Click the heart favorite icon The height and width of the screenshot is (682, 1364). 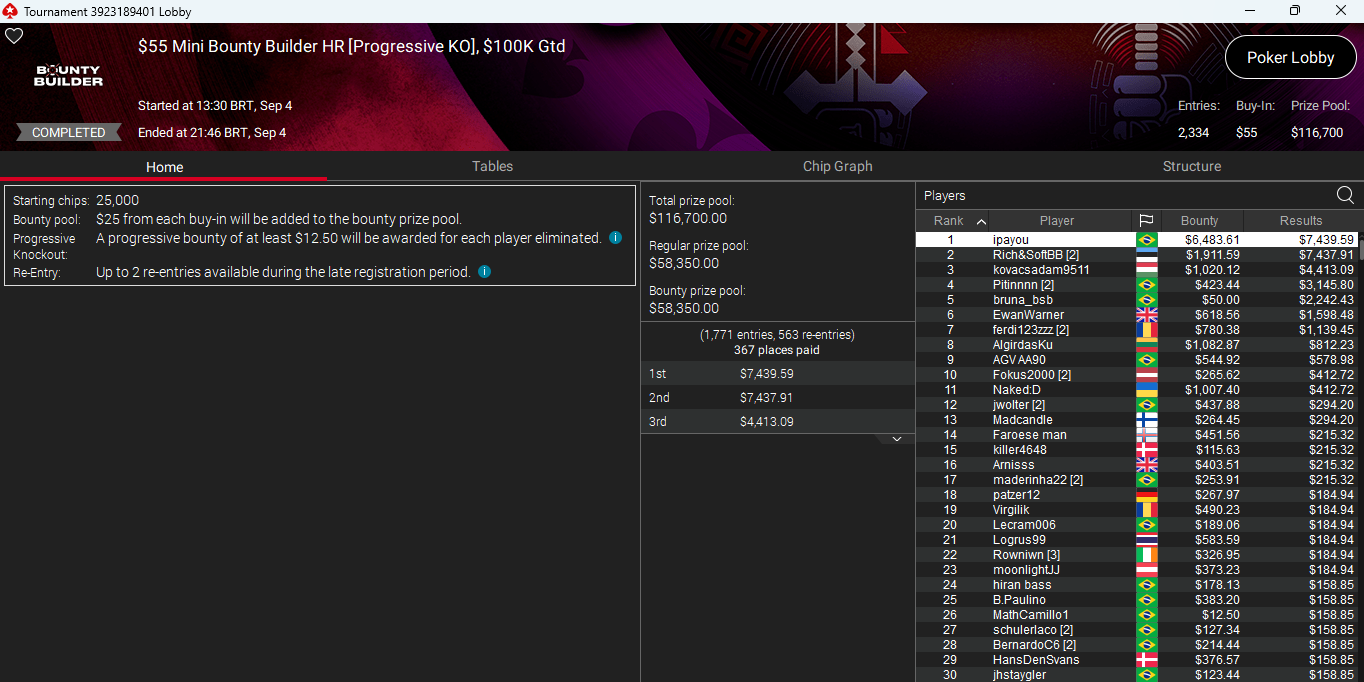14,36
